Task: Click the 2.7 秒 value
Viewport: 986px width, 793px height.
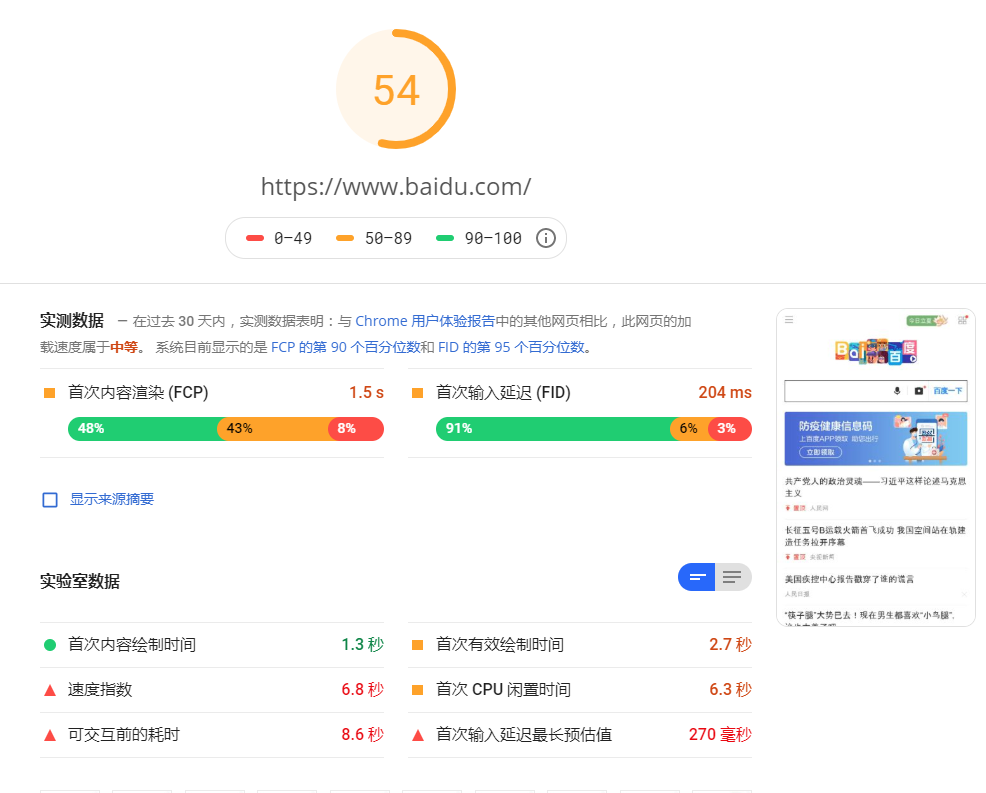Action: pos(731,645)
